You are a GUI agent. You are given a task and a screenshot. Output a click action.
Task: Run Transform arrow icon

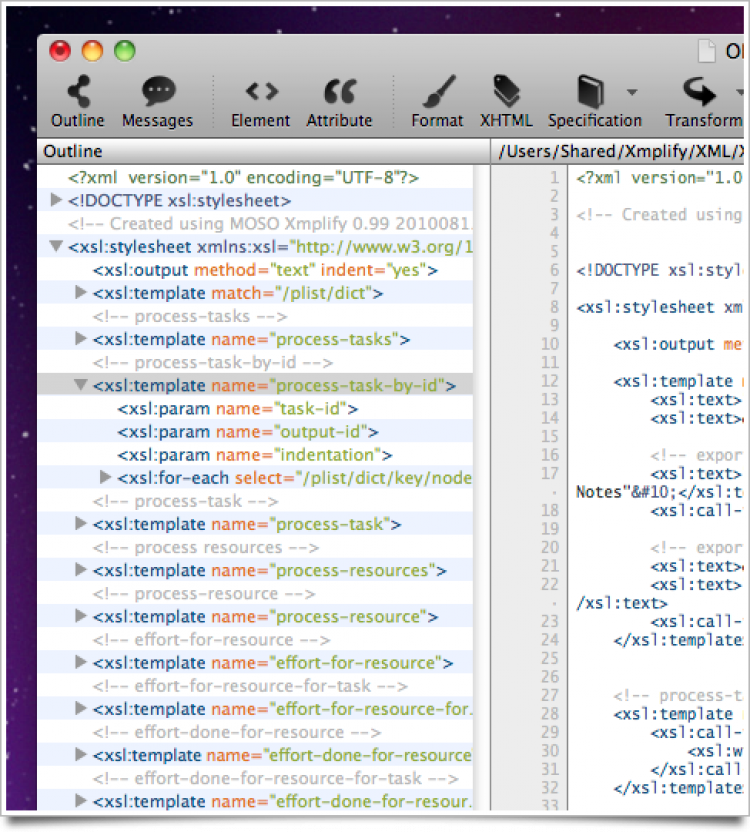tap(699, 91)
